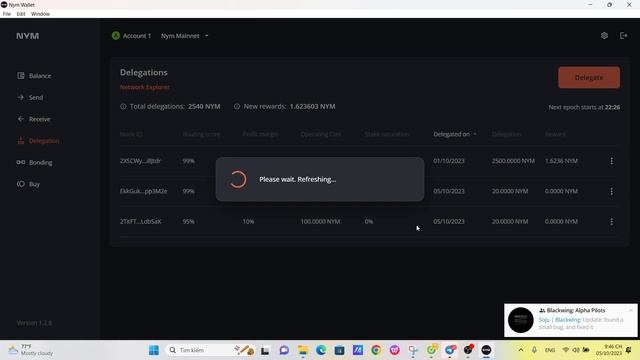640x360 pixels.
Task: Open the weather widget
Action: 31,350
